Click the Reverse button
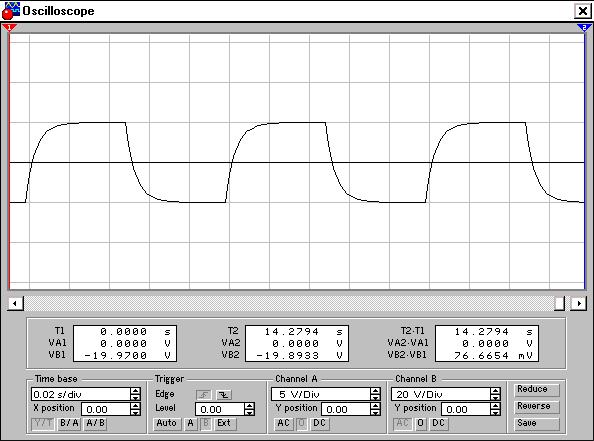The height and width of the screenshot is (441, 594). pos(537,407)
